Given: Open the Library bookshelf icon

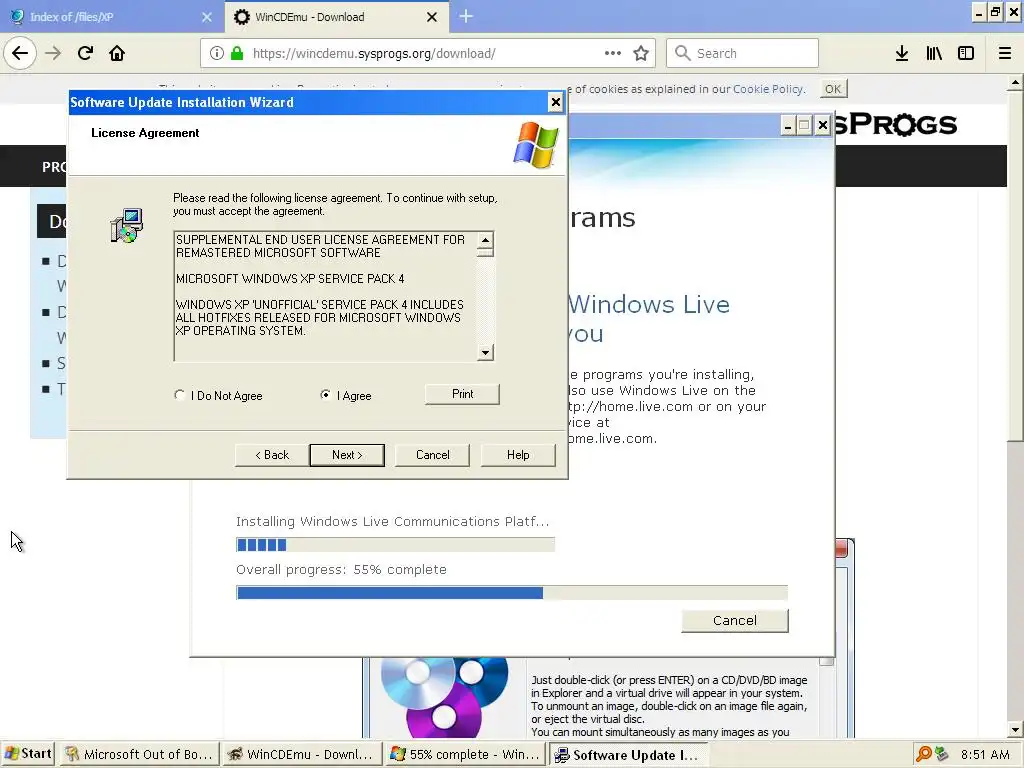Looking at the screenshot, I should (934, 53).
